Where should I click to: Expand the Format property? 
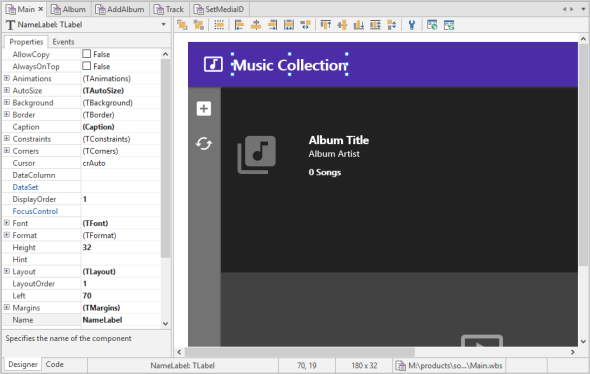(7, 235)
